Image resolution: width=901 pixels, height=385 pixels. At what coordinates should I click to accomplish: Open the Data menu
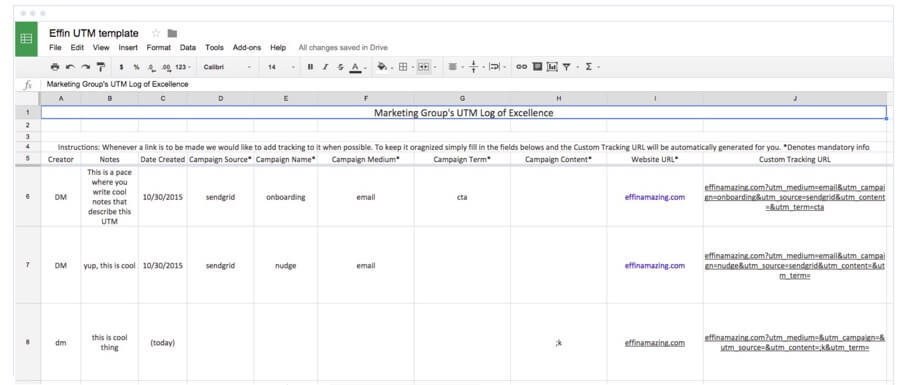(188, 48)
